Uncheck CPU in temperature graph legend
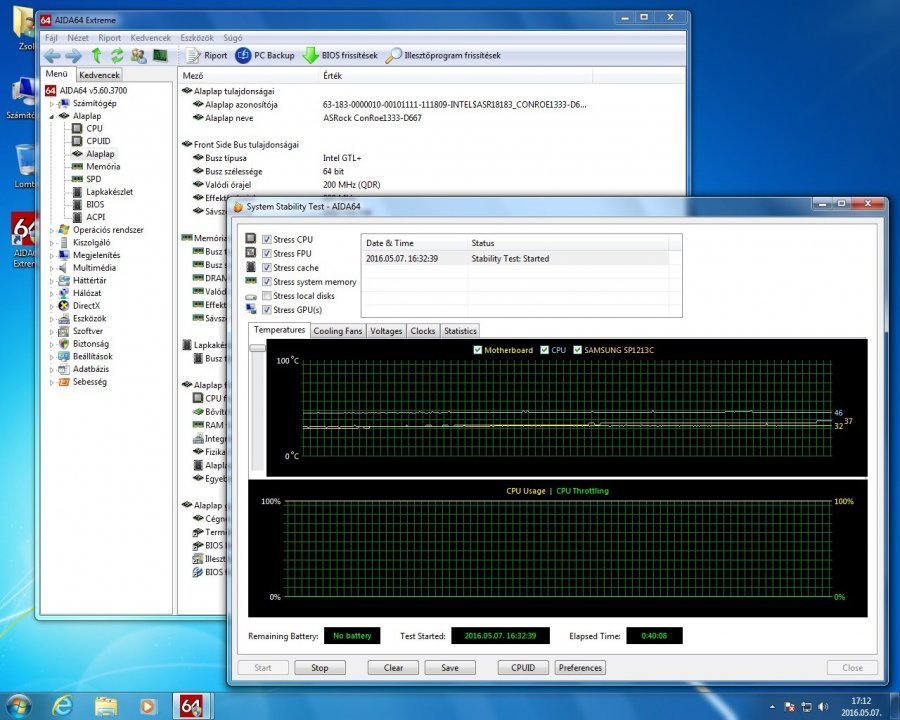The width and height of the screenshot is (900, 720). point(545,350)
